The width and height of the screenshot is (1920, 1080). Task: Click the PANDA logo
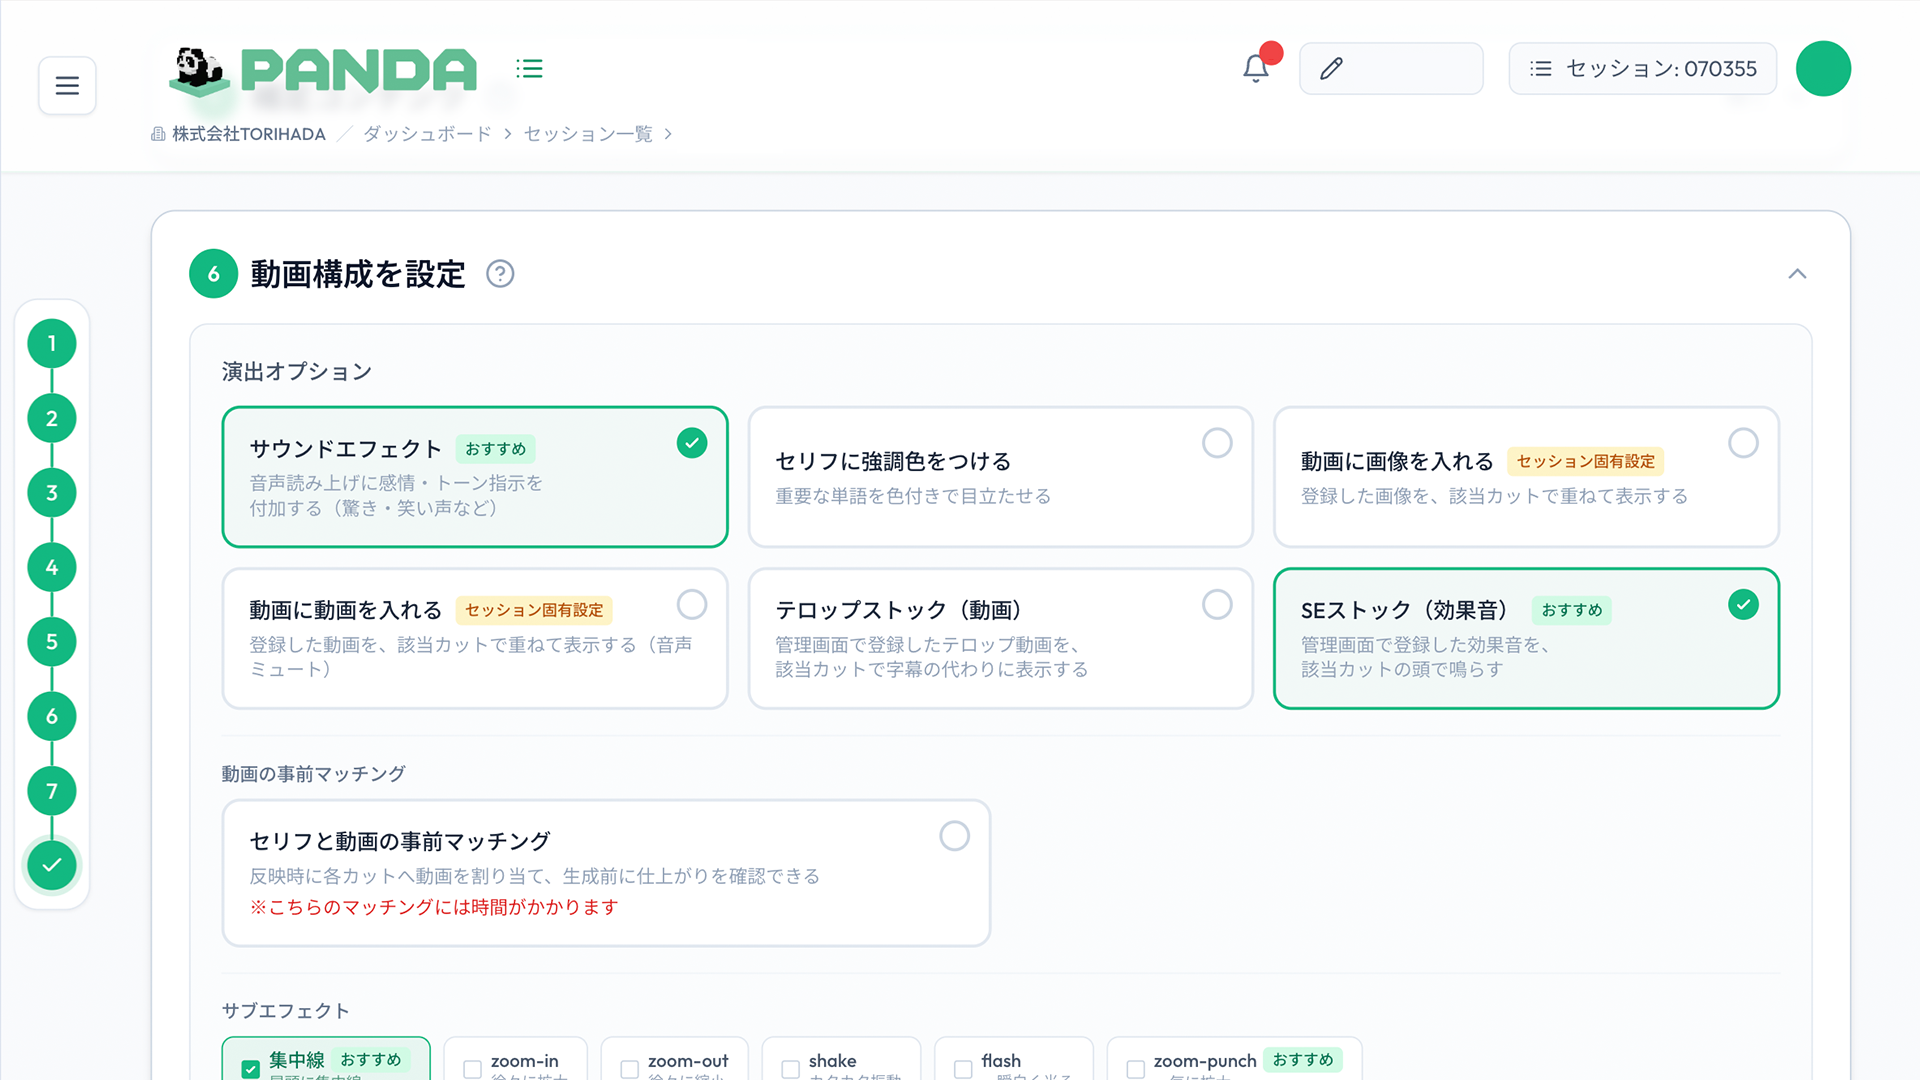tap(323, 71)
